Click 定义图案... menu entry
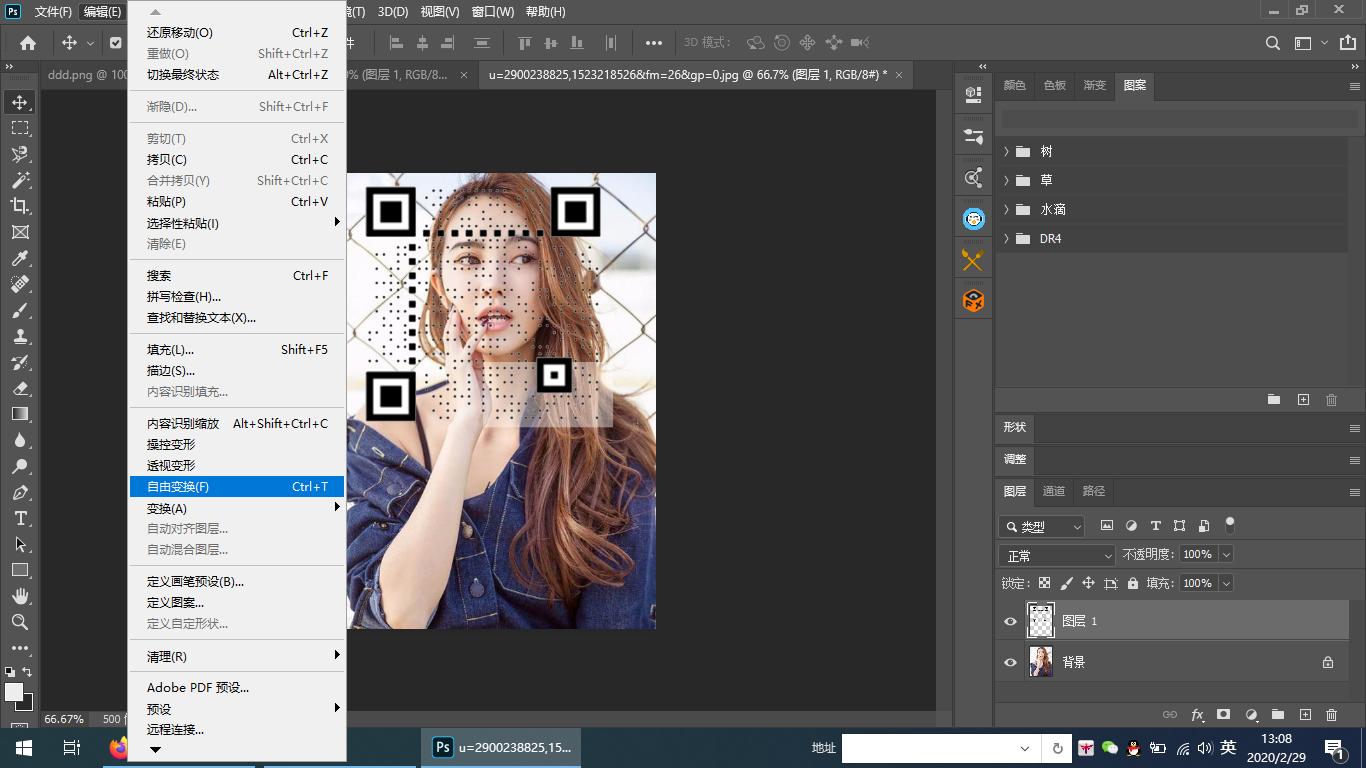The height and width of the screenshot is (768, 1366). click(176, 603)
